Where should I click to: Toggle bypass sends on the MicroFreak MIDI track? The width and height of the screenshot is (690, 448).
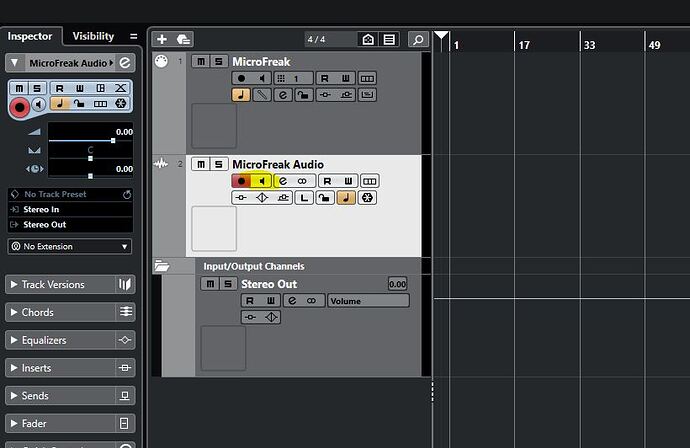click(x=346, y=95)
